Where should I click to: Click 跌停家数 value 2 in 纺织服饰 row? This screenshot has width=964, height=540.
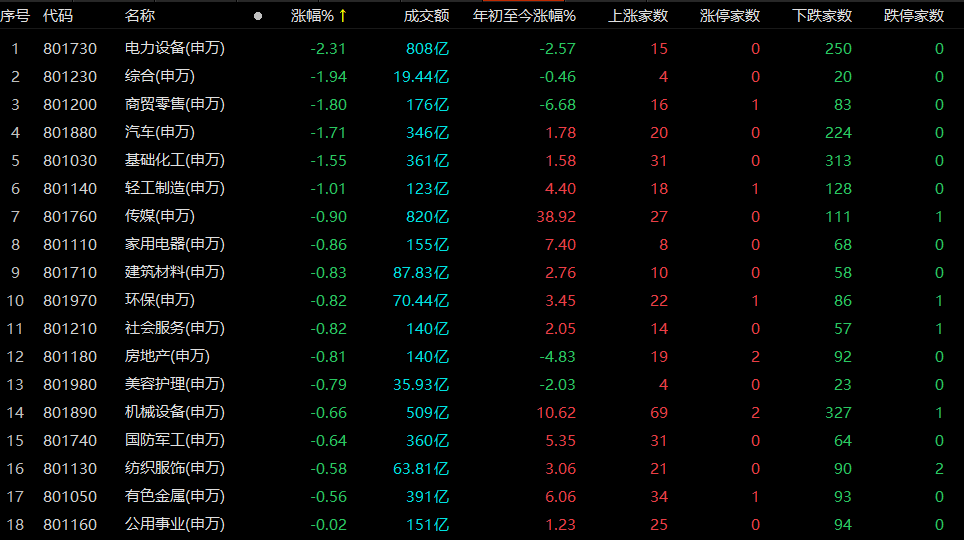click(939, 469)
